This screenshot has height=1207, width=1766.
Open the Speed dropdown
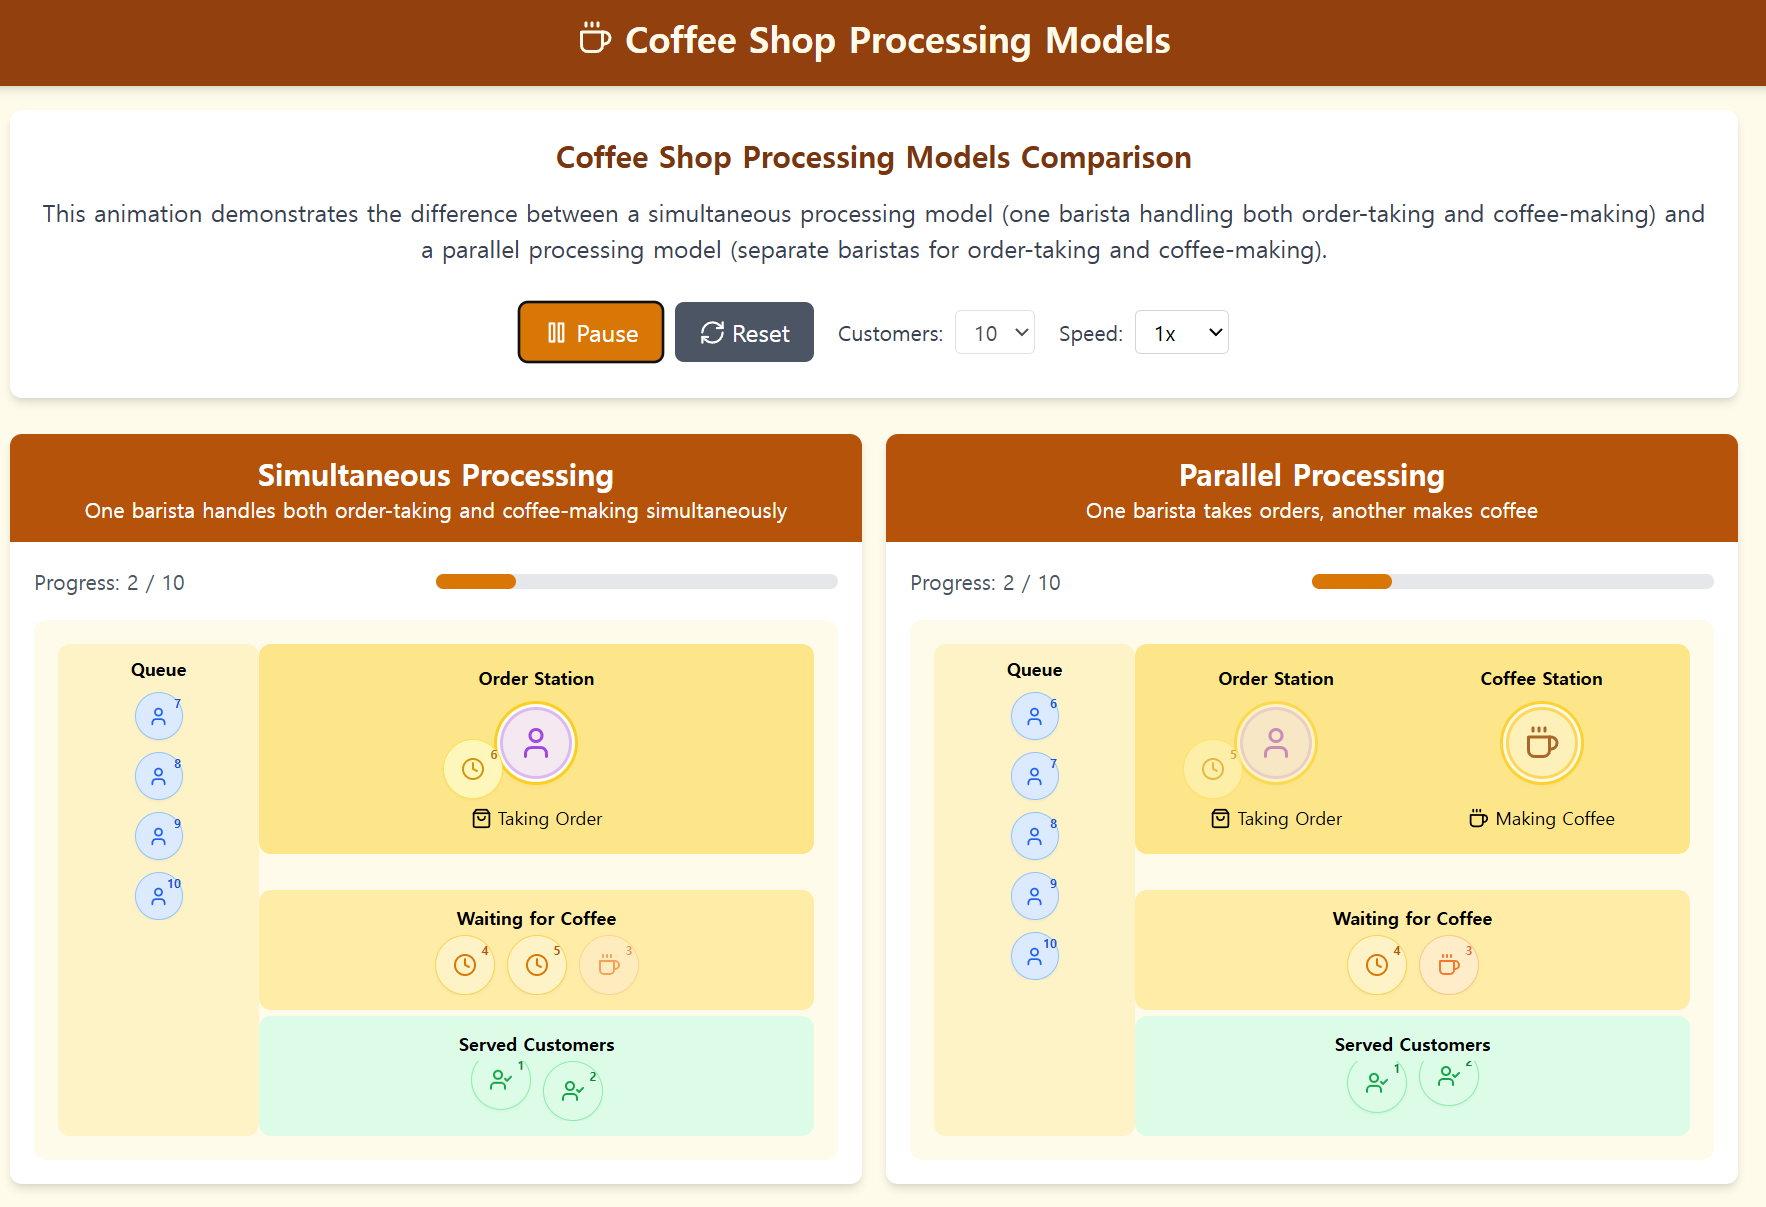click(1181, 332)
